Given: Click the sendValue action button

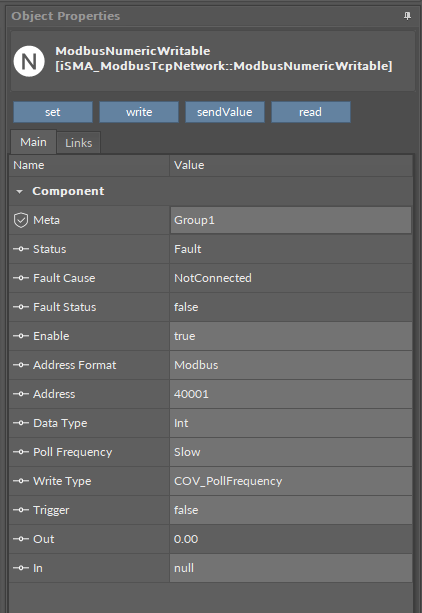Looking at the screenshot, I should [225, 112].
